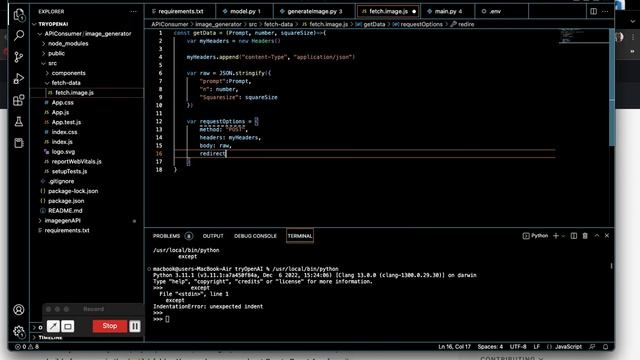Open the Search view in activity bar
The width and height of the screenshot is (640, 360).
click(x=19, y=36)
